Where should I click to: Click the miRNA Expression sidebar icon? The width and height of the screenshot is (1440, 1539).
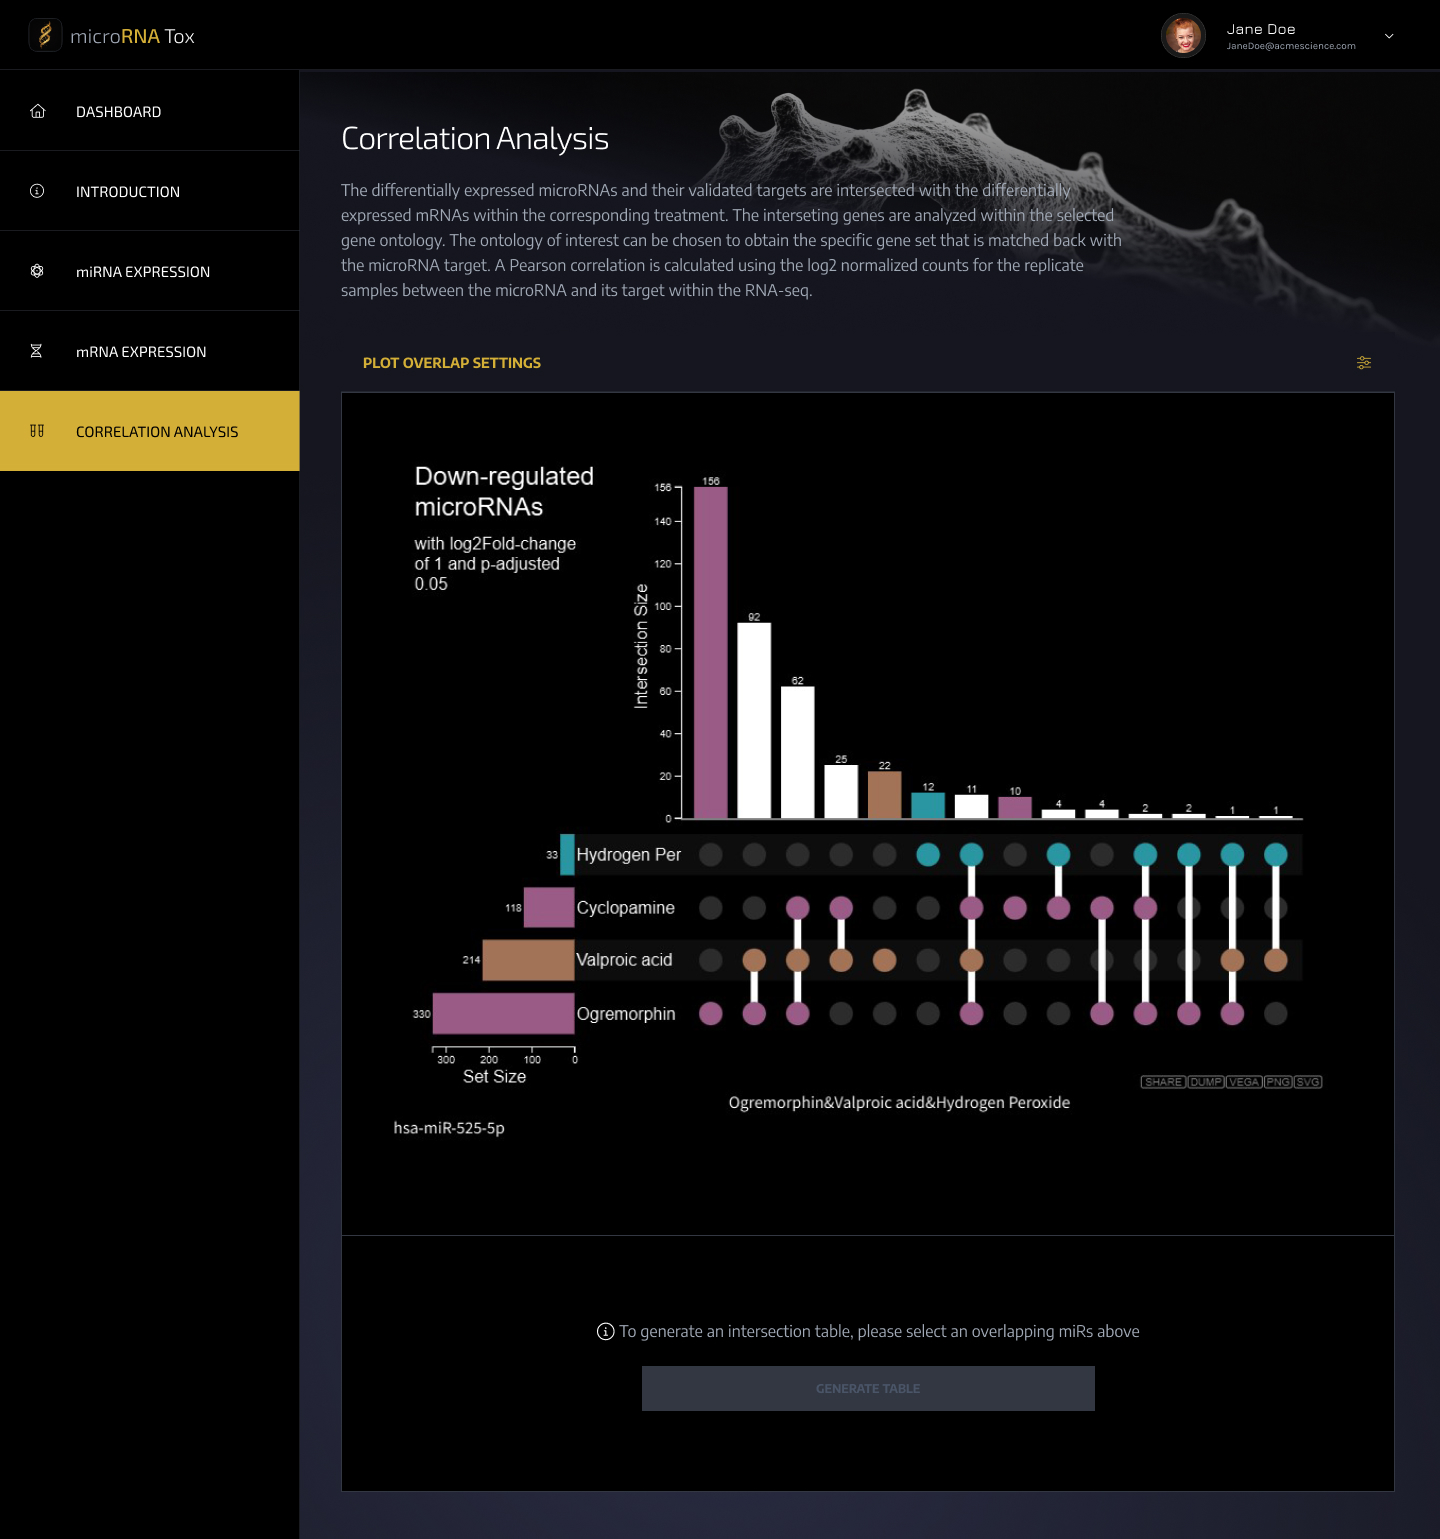37,271
